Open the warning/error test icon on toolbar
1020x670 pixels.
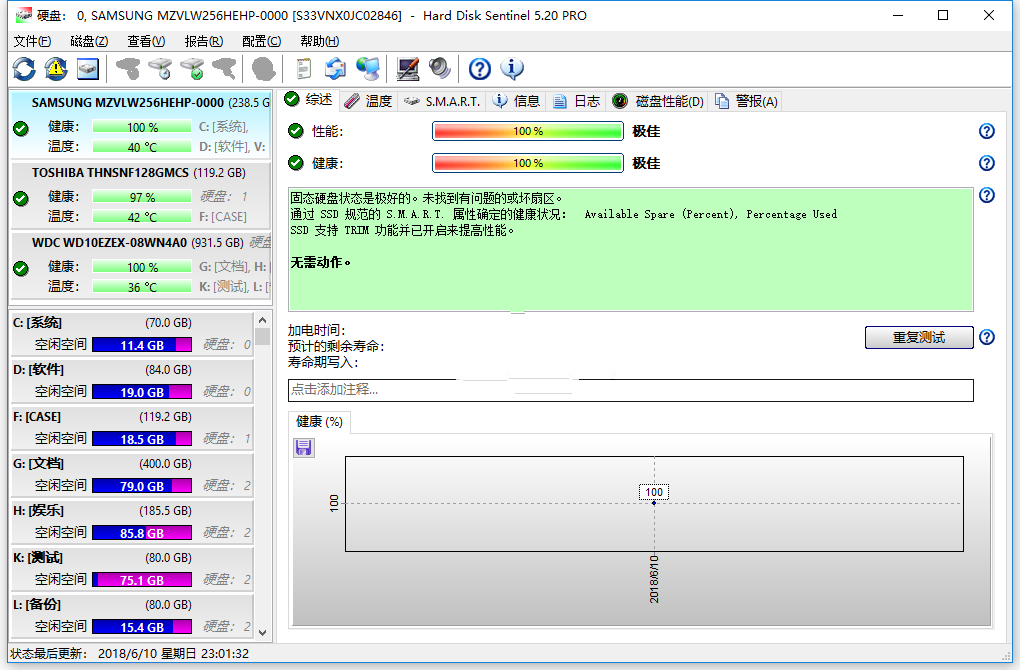click(x=55, y=68)
